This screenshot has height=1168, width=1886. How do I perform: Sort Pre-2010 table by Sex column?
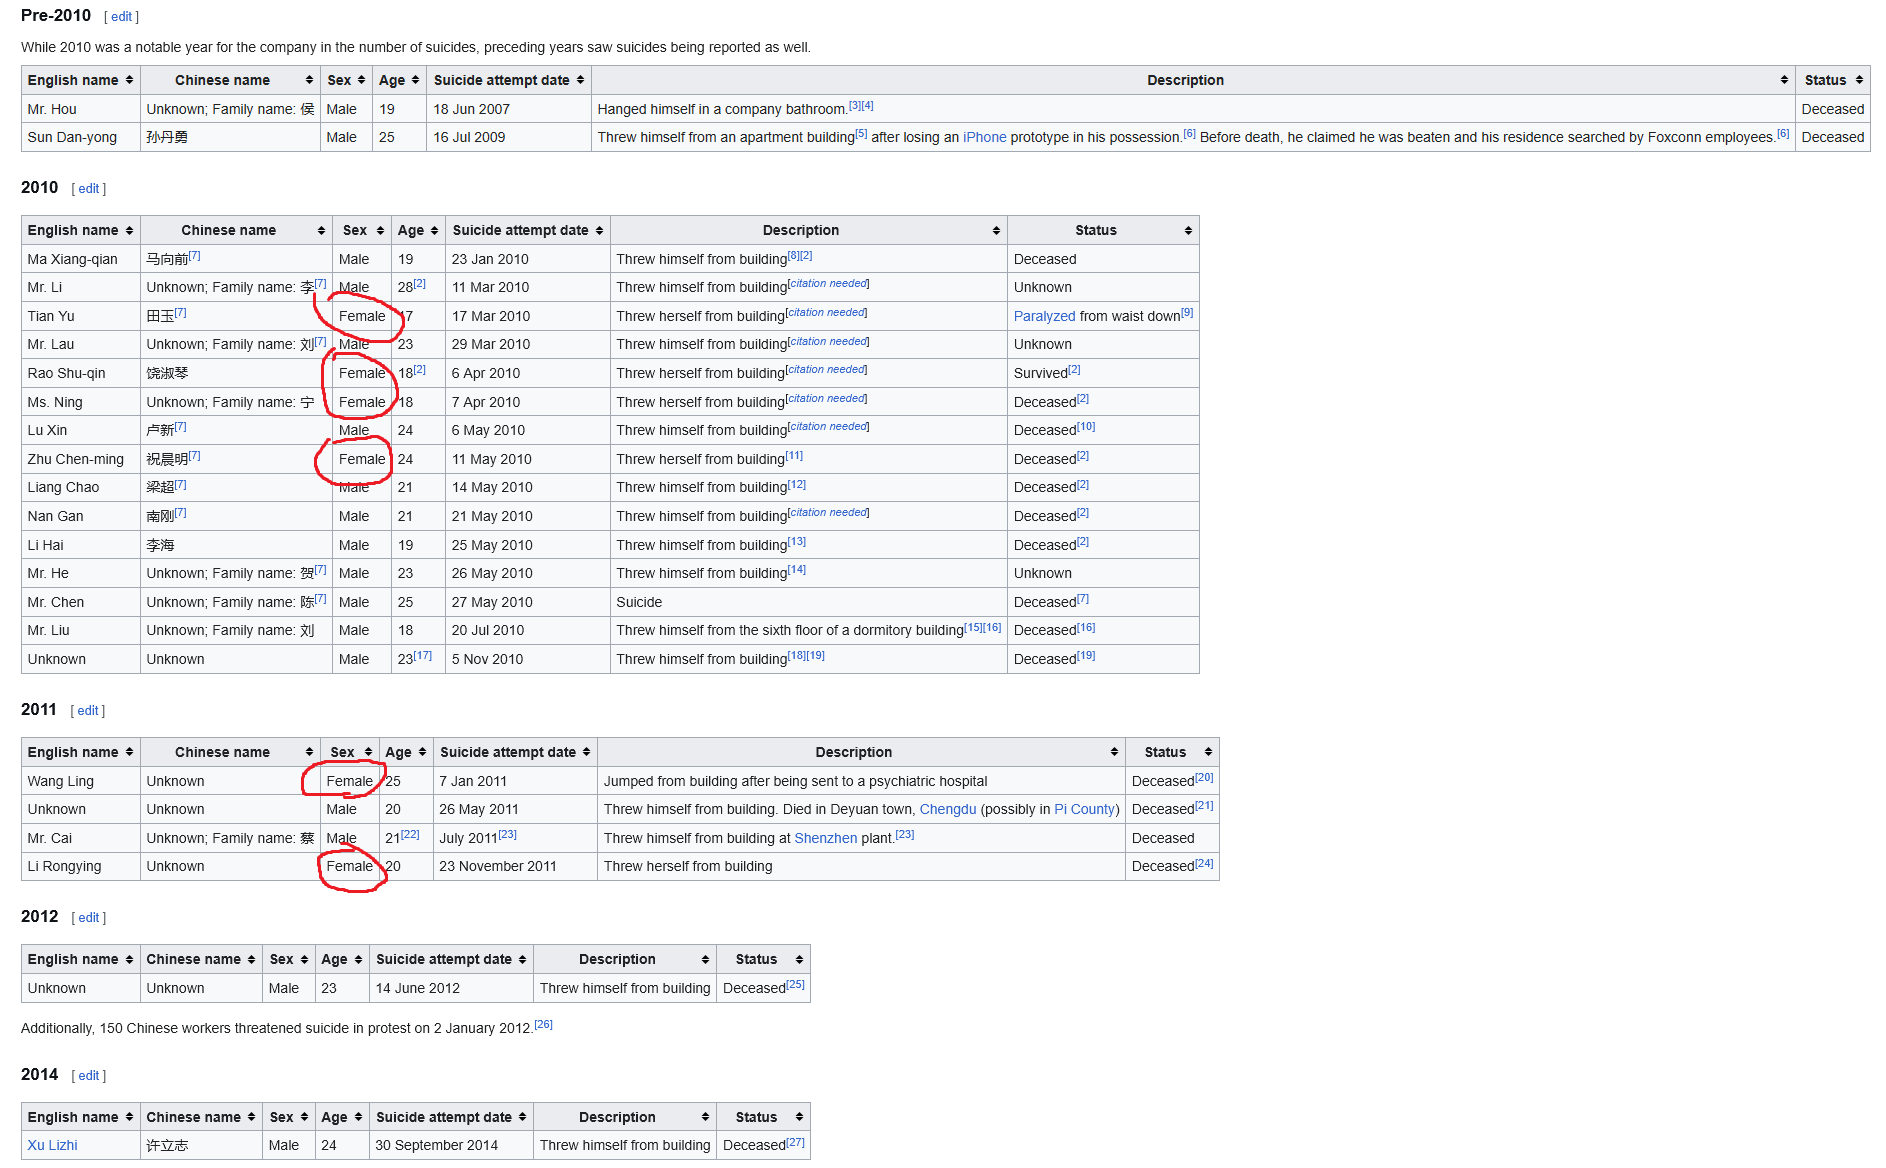[346, 80]
